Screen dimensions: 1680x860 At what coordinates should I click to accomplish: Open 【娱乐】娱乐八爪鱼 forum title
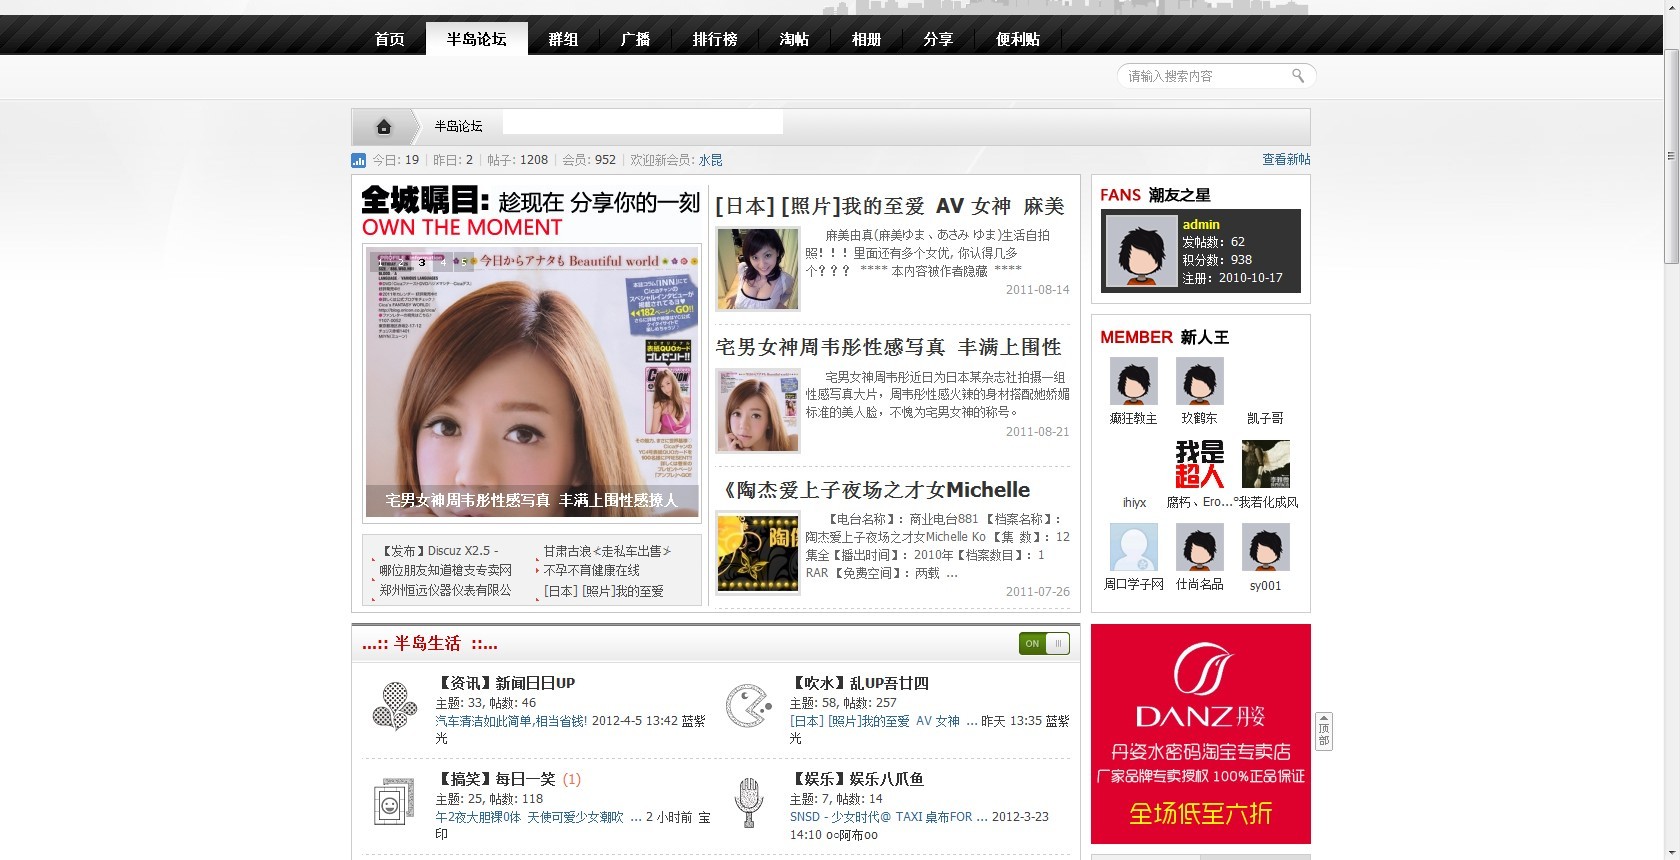[x=857, y=779]
